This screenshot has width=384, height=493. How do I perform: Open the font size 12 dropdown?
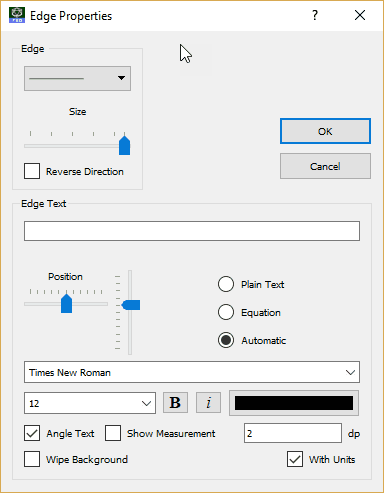click(90, 403)
